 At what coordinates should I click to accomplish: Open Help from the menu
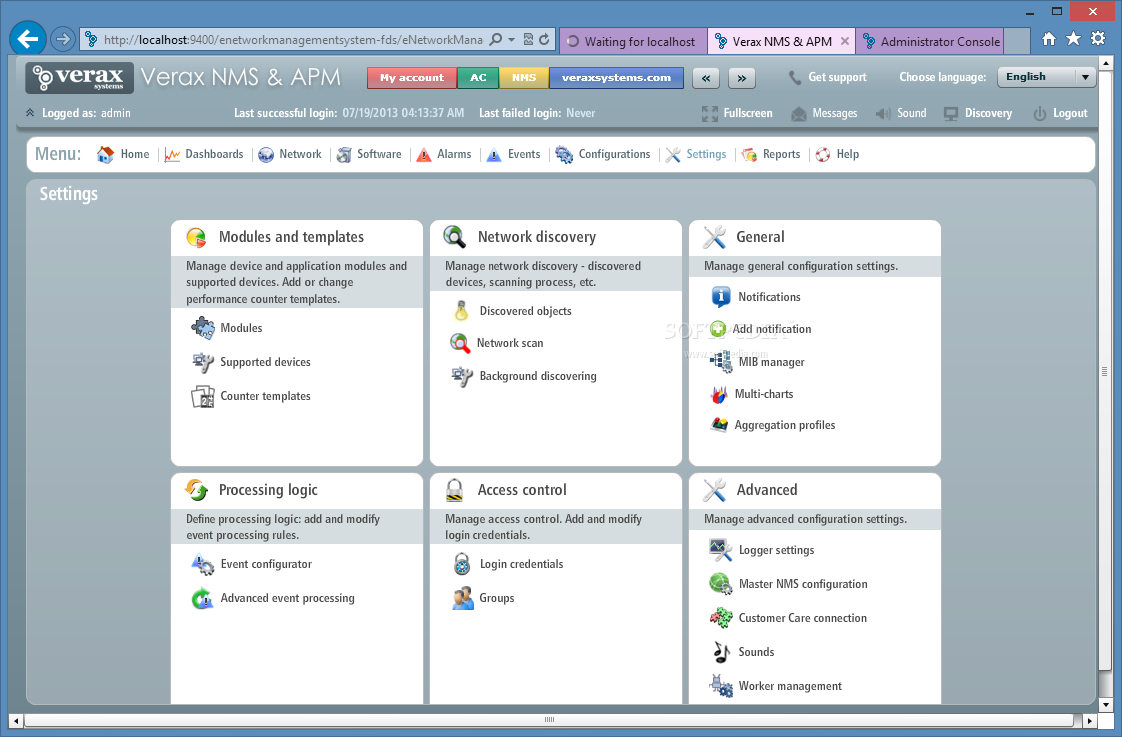837,155
